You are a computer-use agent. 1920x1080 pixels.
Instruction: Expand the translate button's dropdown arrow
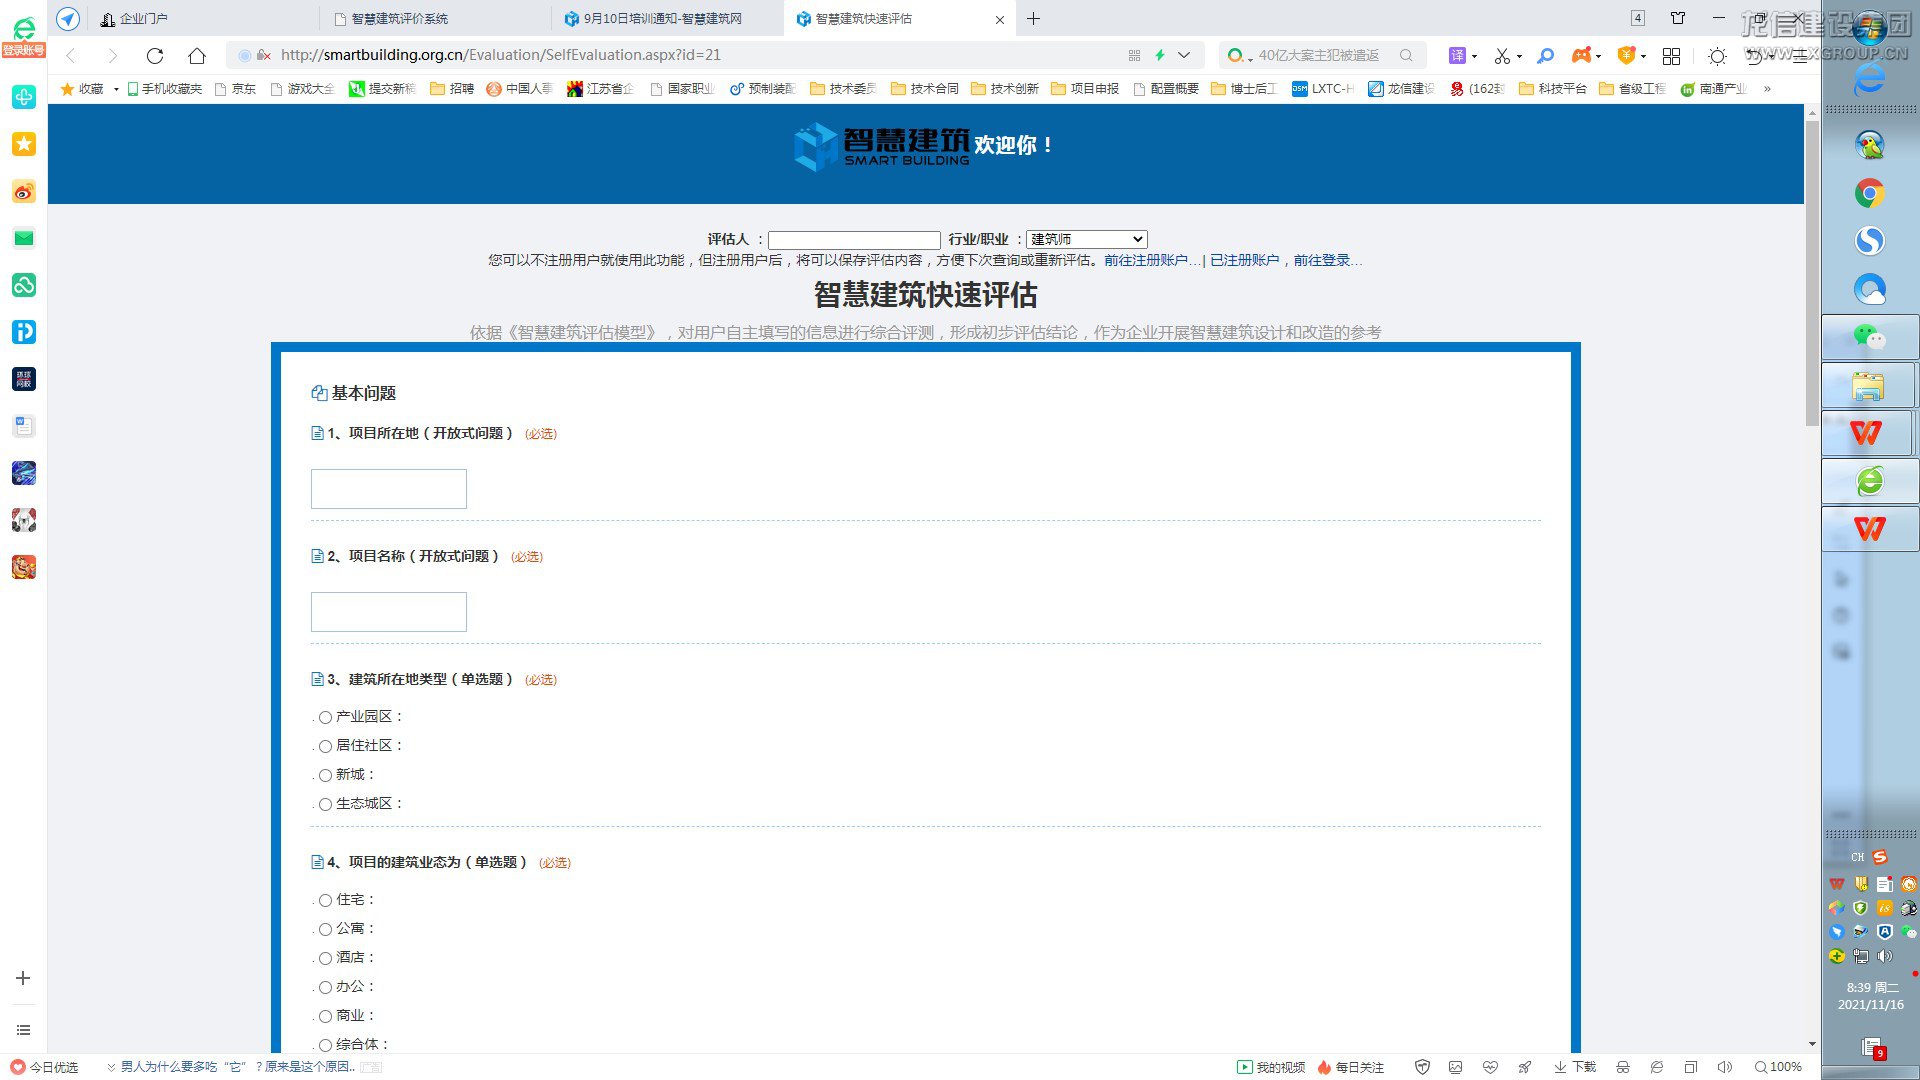point(1473,56)
